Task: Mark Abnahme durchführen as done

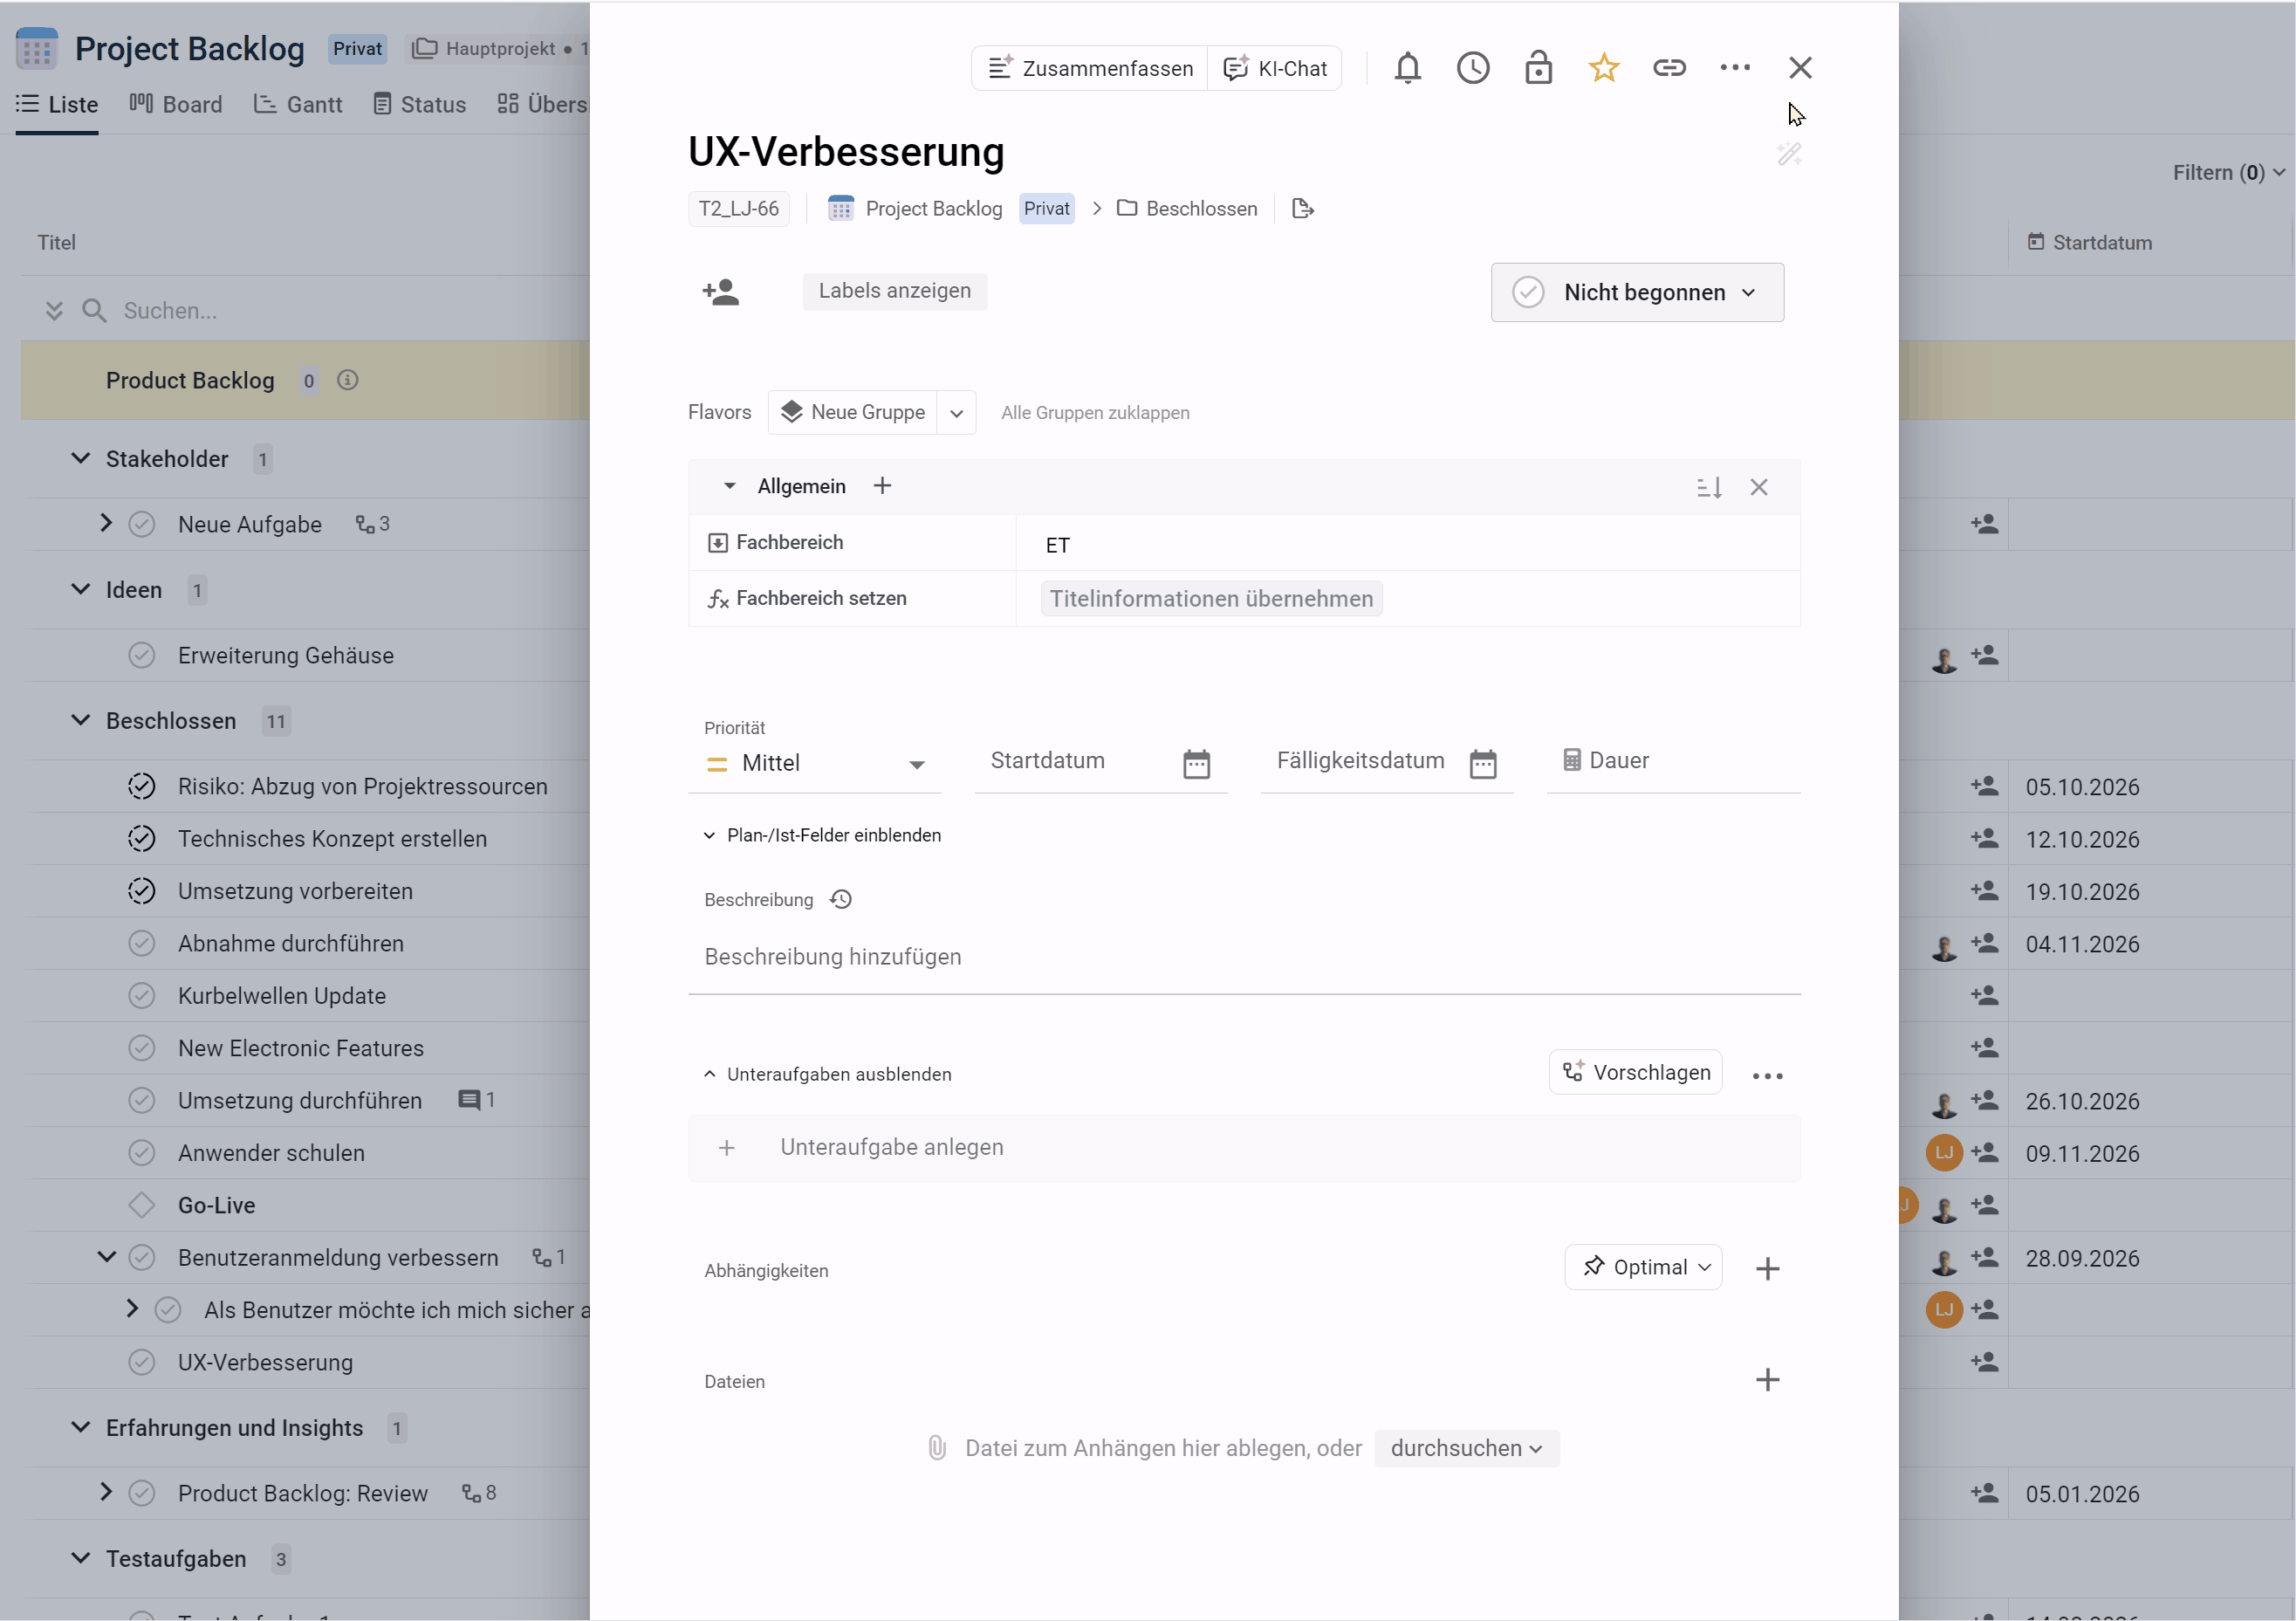Action: tap(142, 943)
